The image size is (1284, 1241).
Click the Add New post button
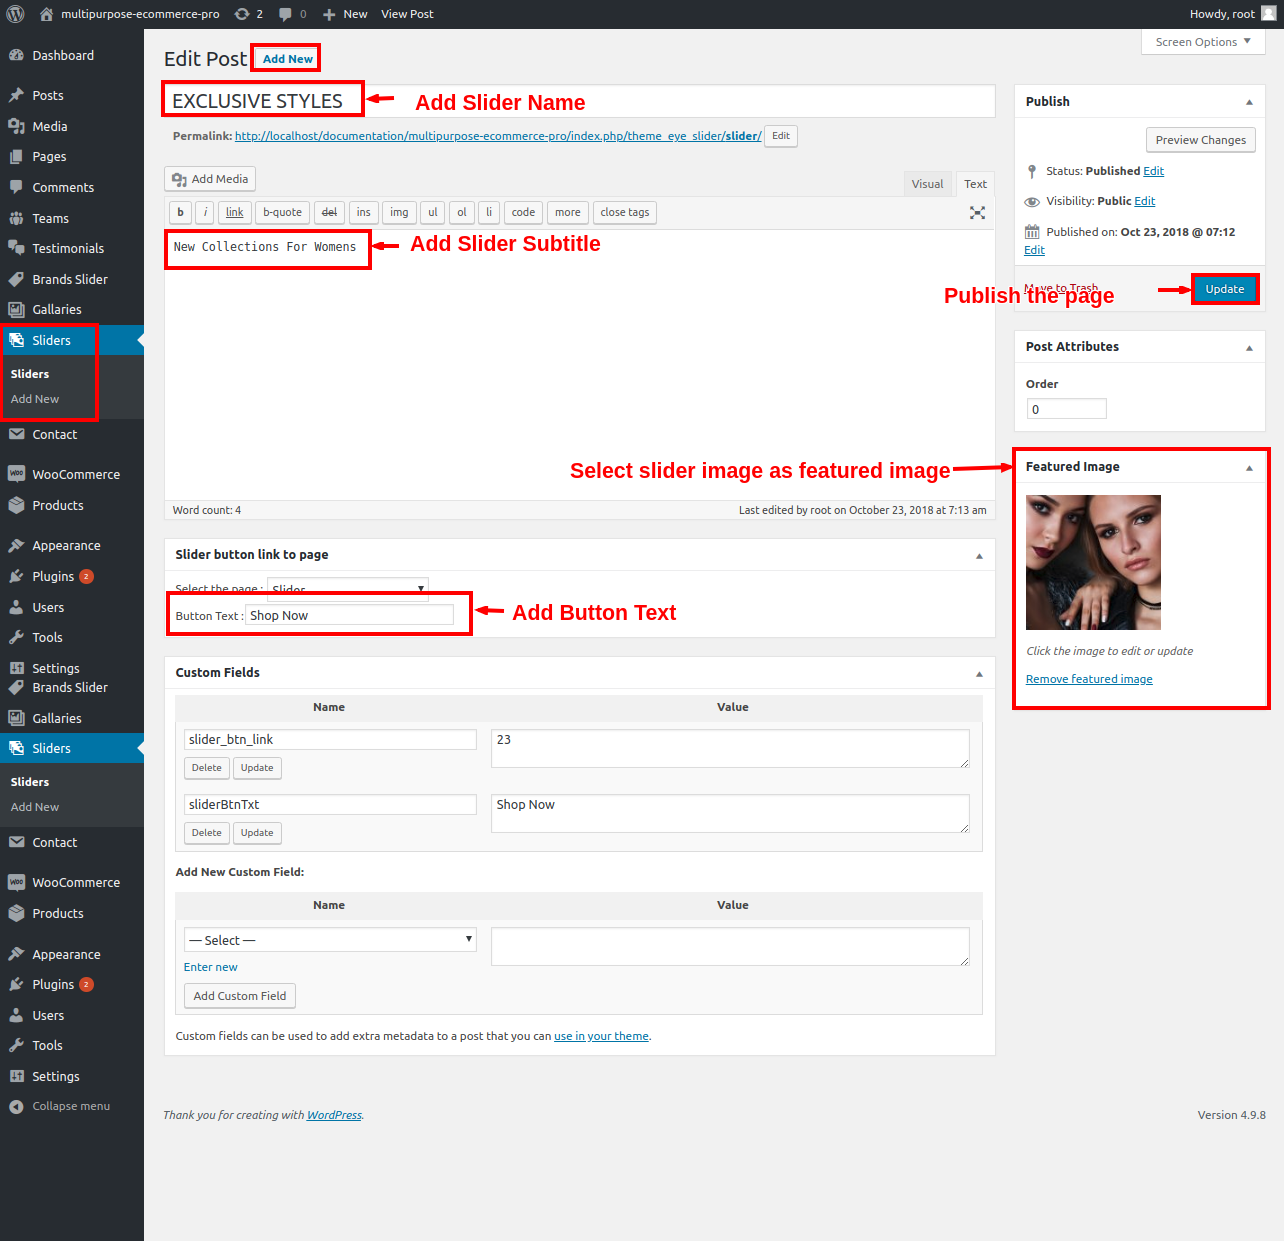point(287,59)
